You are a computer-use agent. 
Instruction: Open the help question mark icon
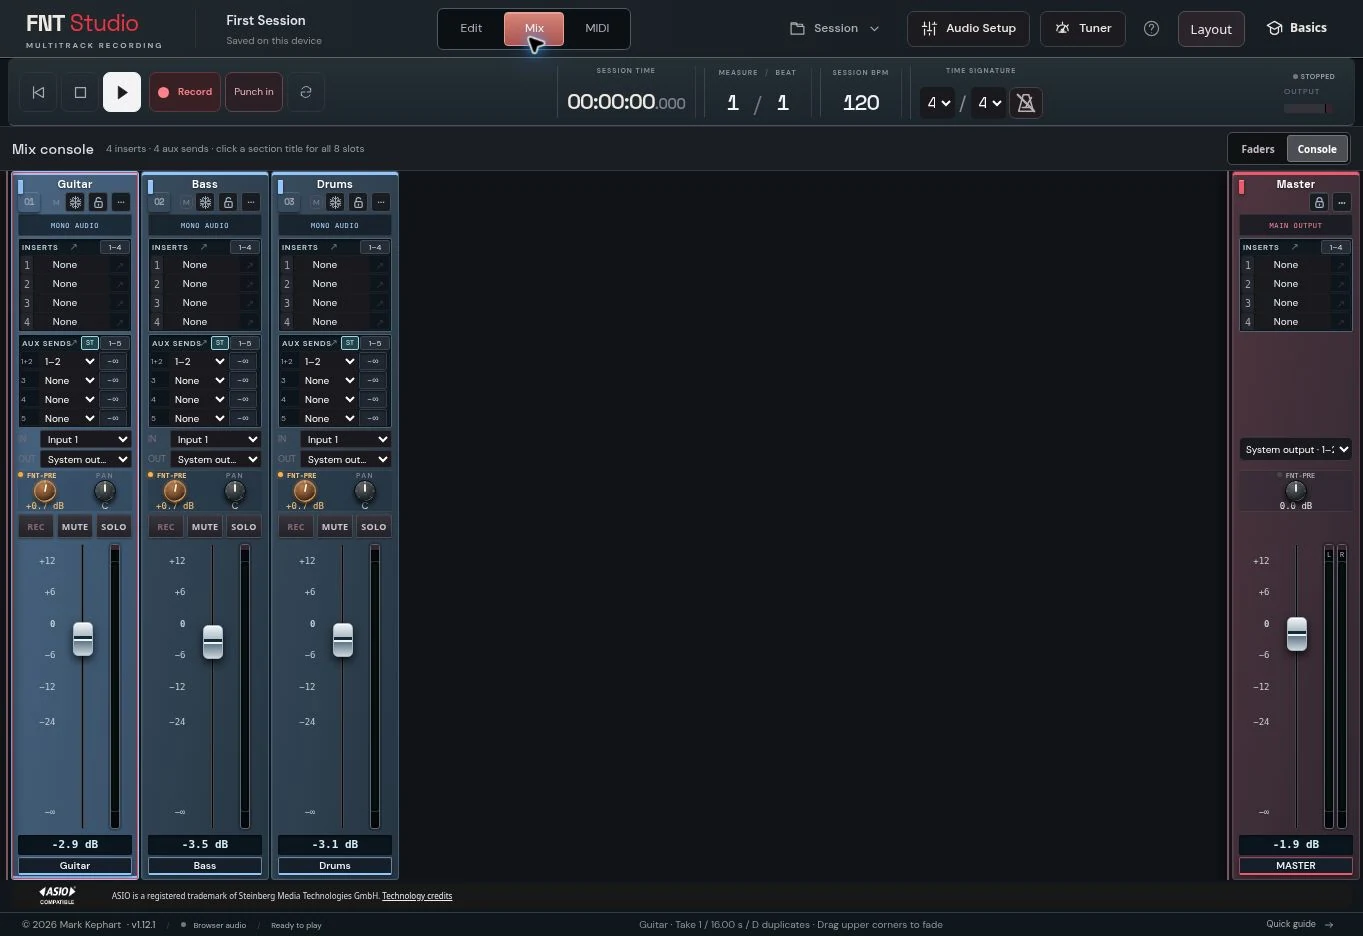tap(1151, 29)
